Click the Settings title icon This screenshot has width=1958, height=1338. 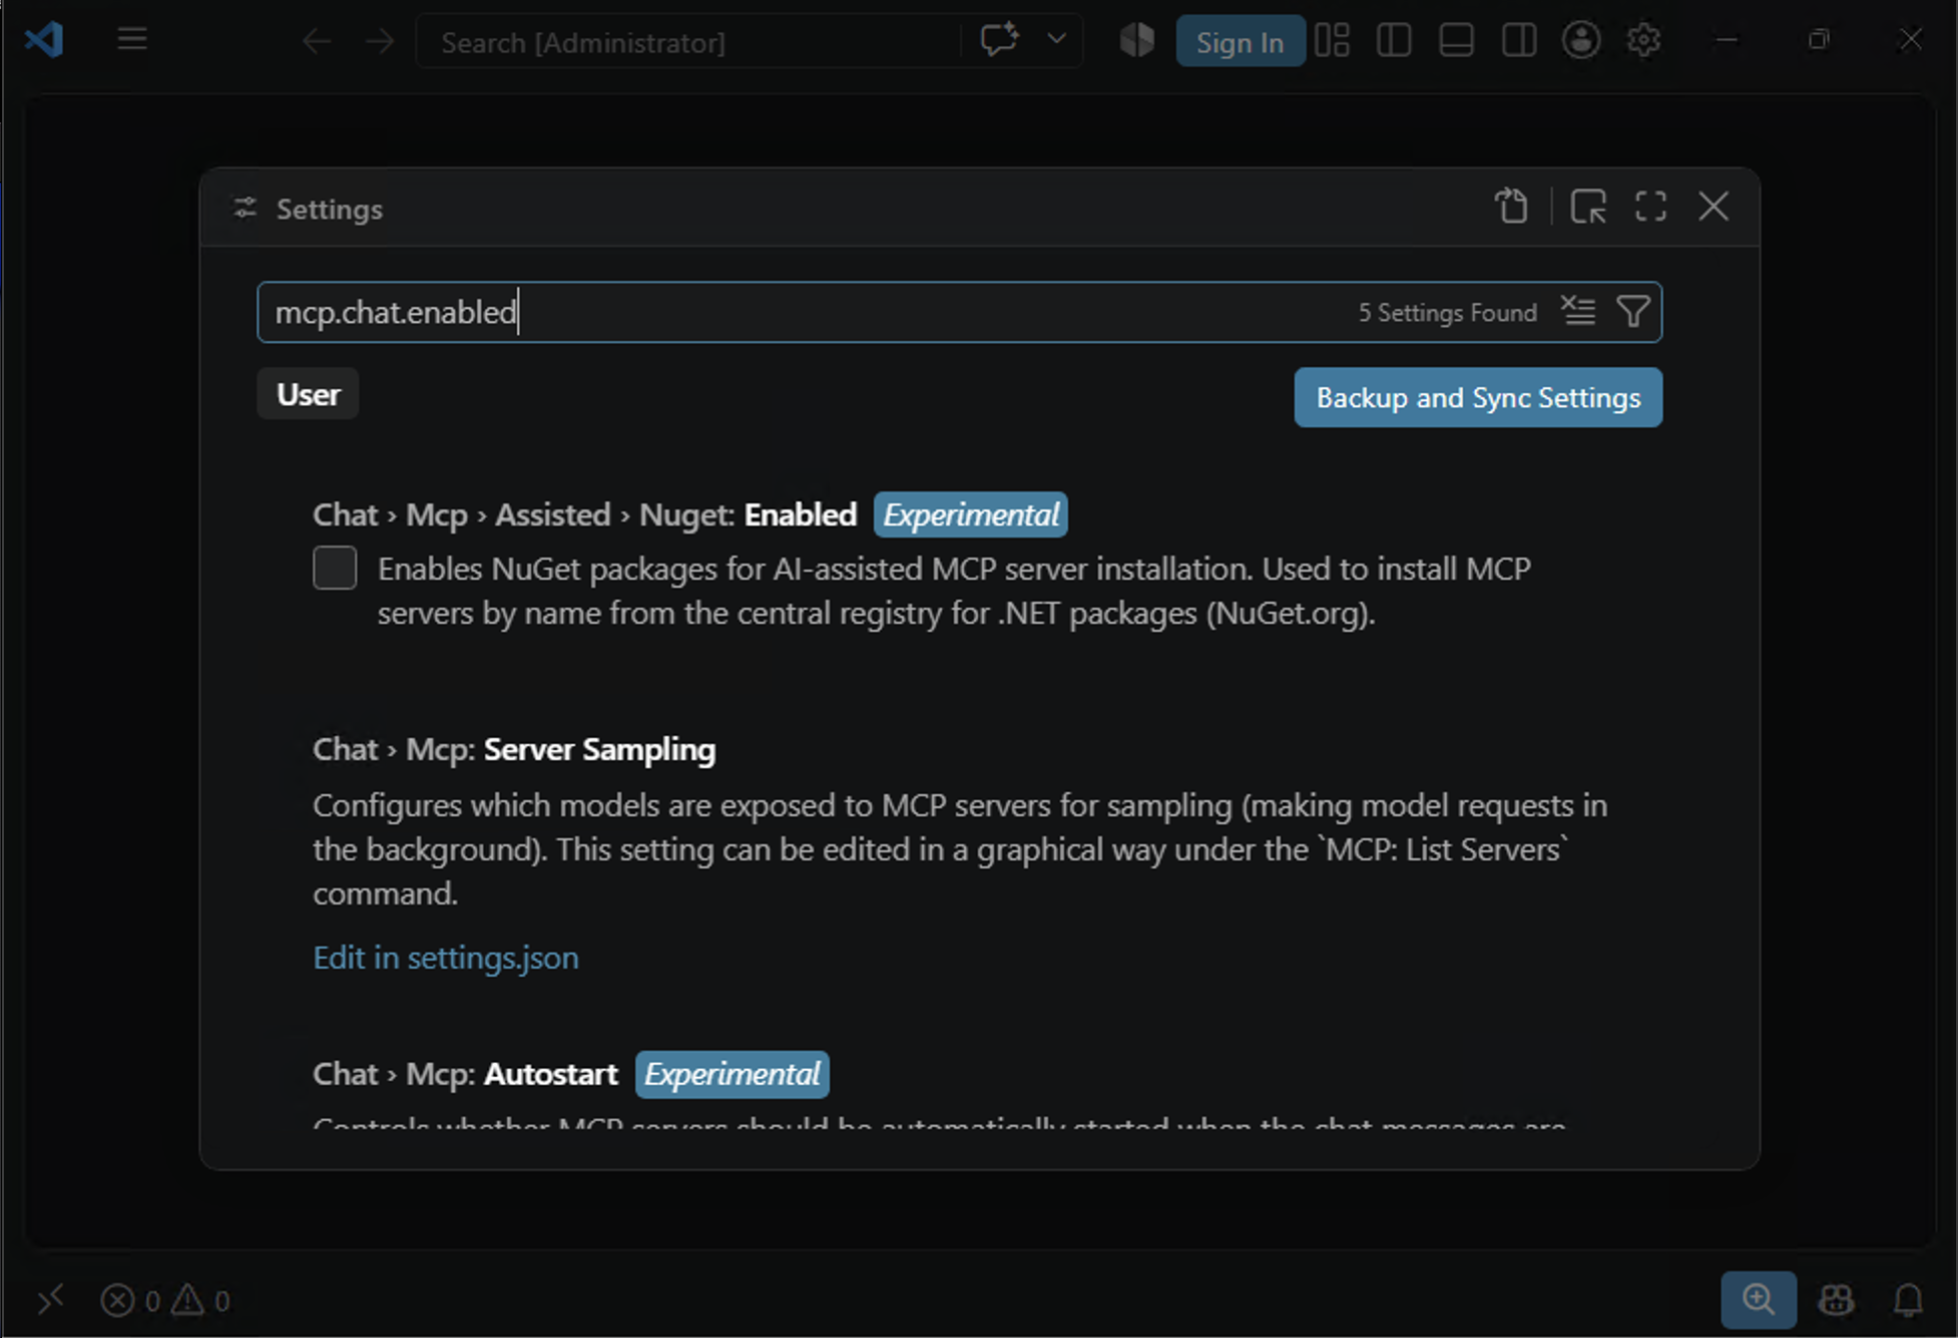[x=245, y=208]
